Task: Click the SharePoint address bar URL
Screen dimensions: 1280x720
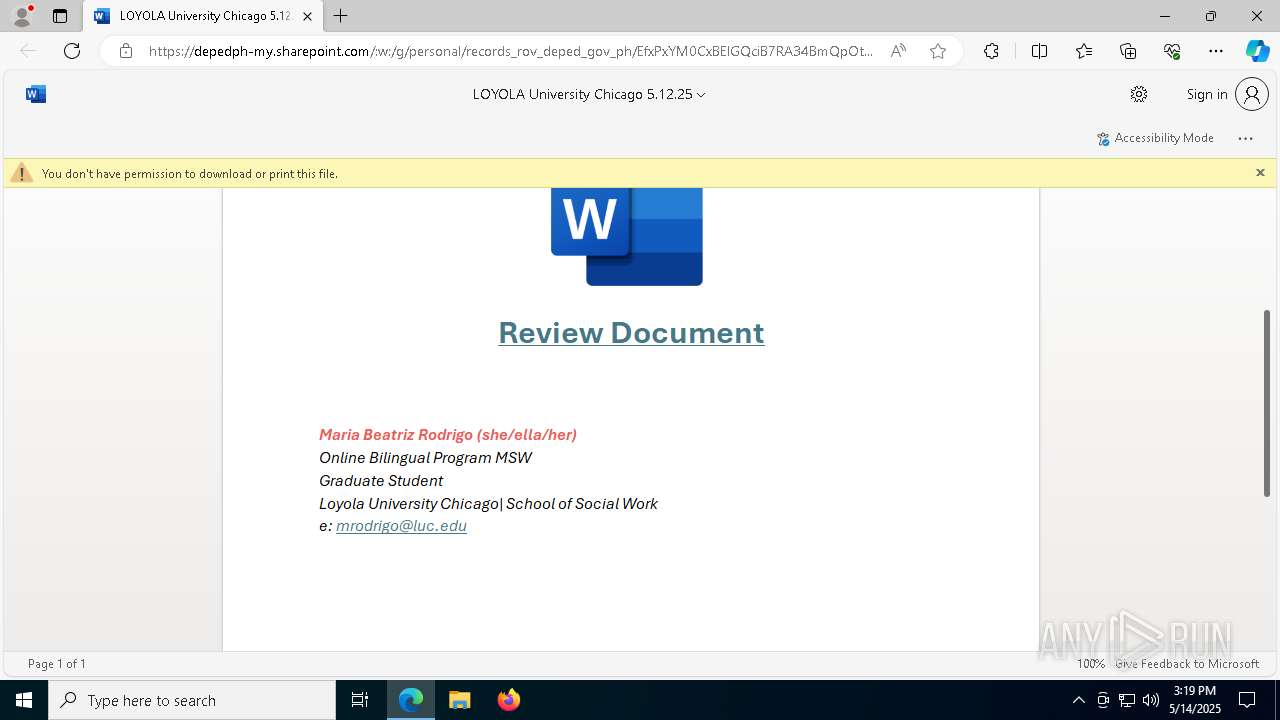Action: [510, 51]
